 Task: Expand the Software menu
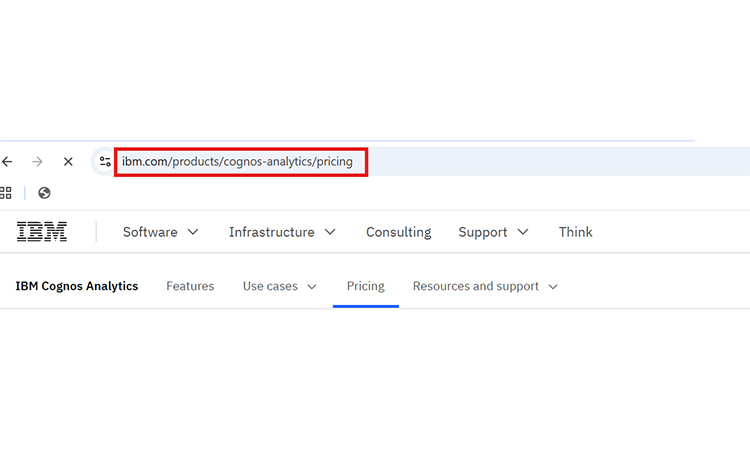coord(160,232)
